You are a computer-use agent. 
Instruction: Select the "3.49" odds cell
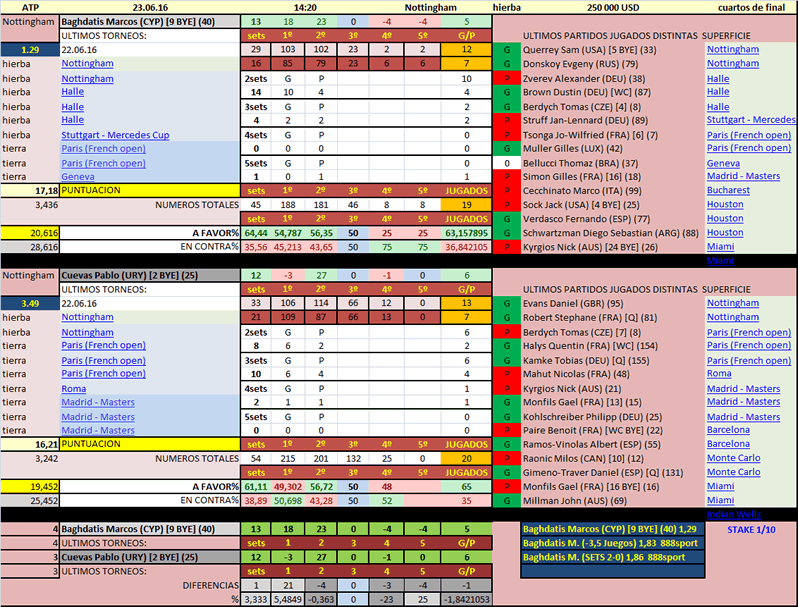click(30, 304)
